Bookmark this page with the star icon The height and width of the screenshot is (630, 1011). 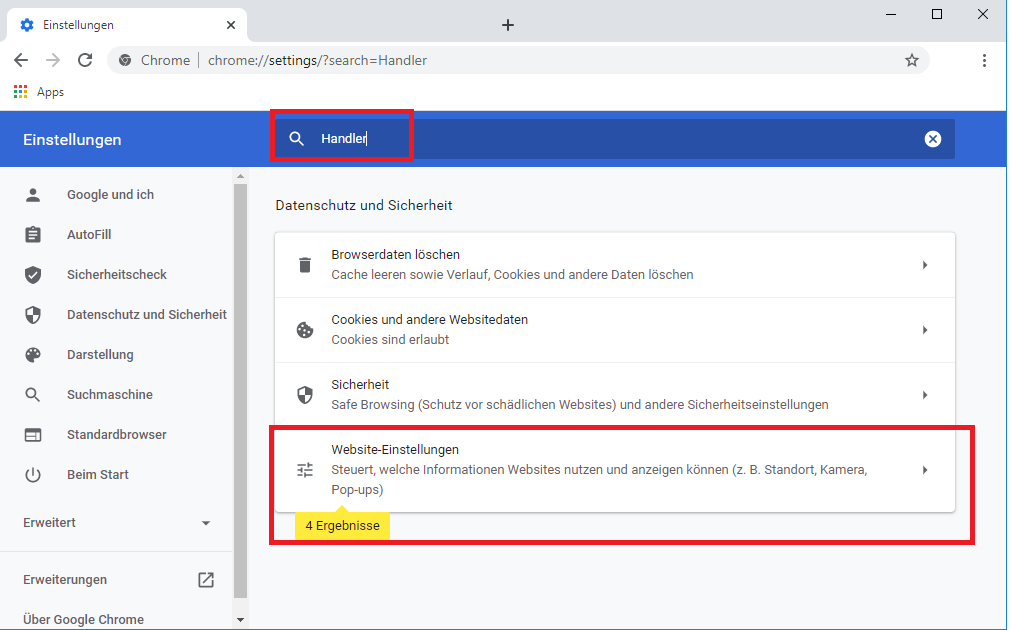911,60
